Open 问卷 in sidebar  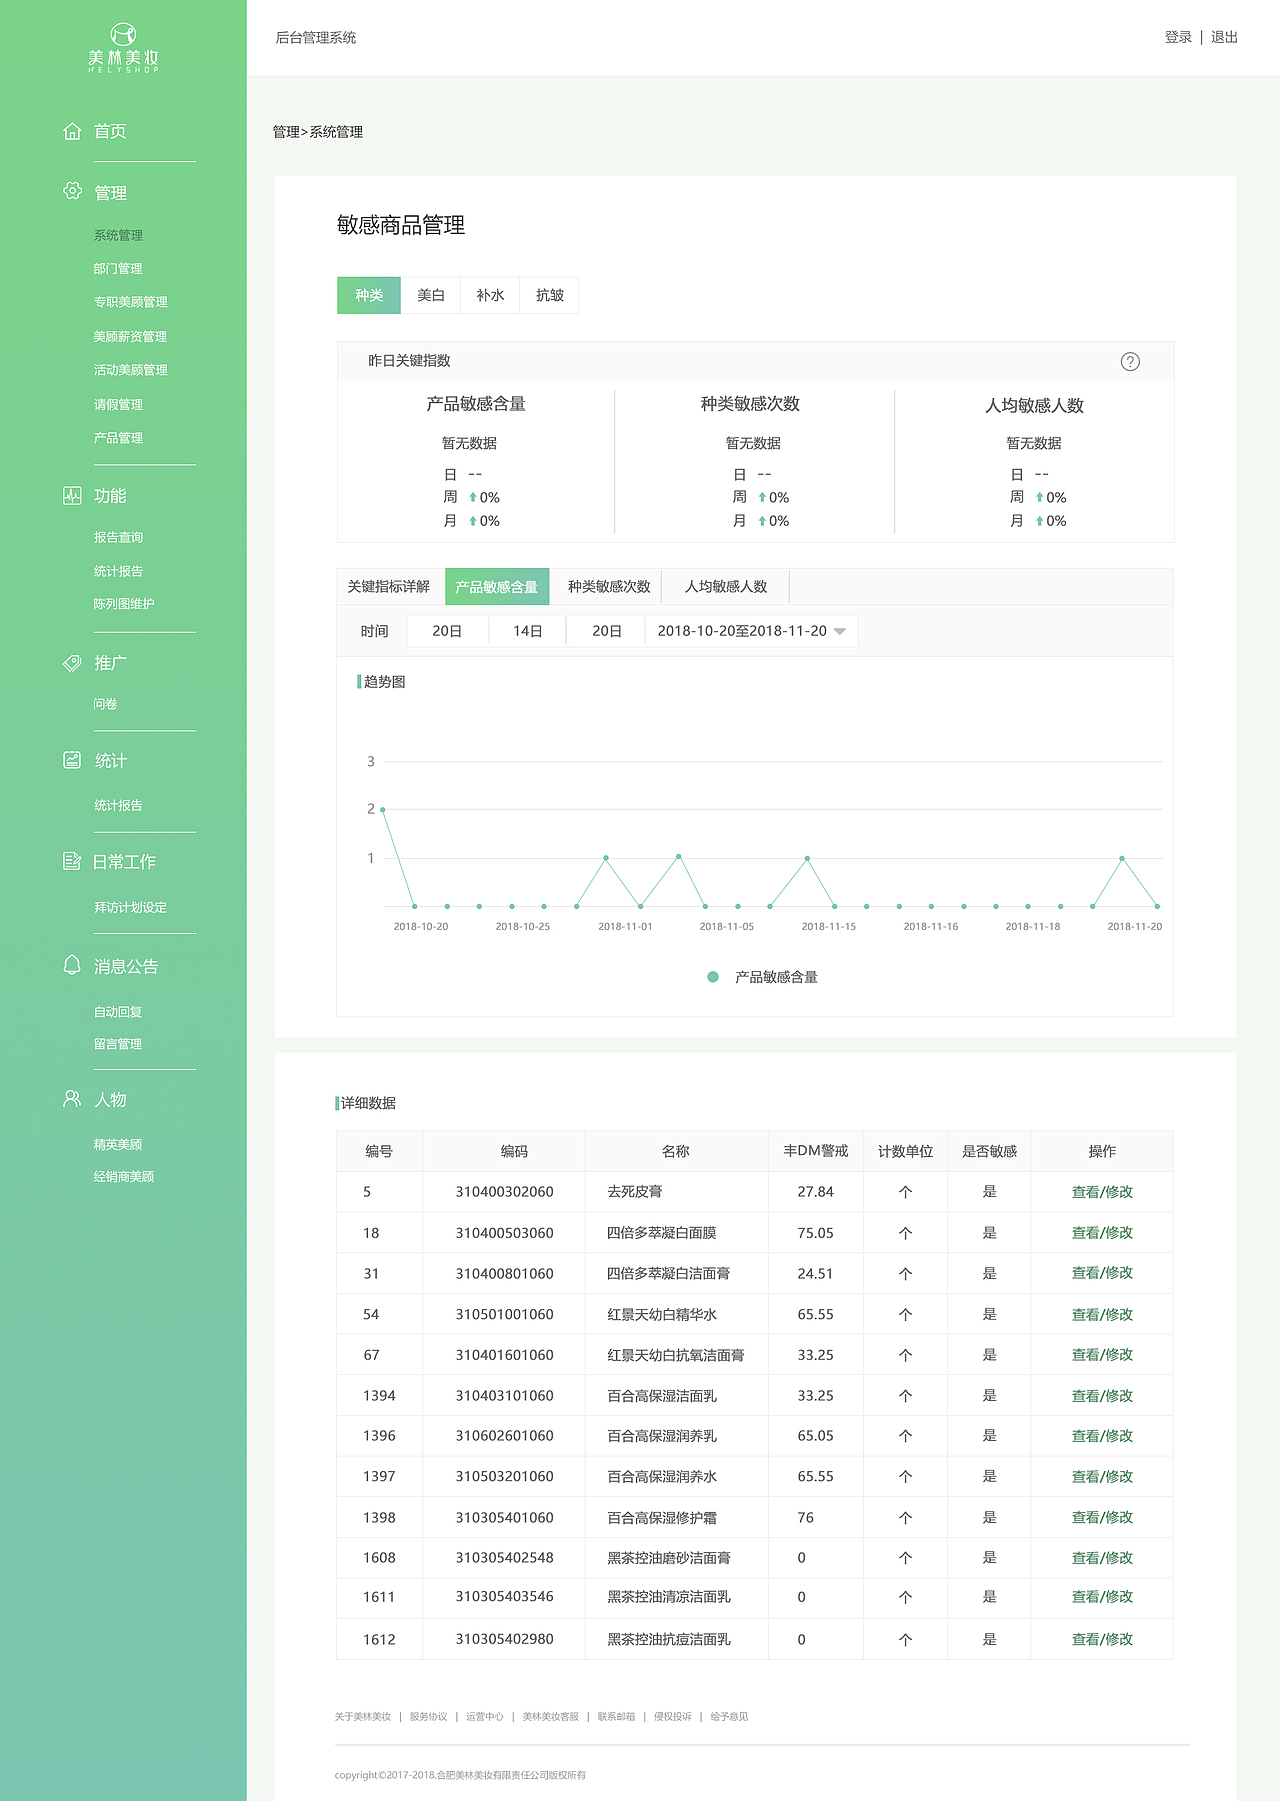(x=105, y=704)
